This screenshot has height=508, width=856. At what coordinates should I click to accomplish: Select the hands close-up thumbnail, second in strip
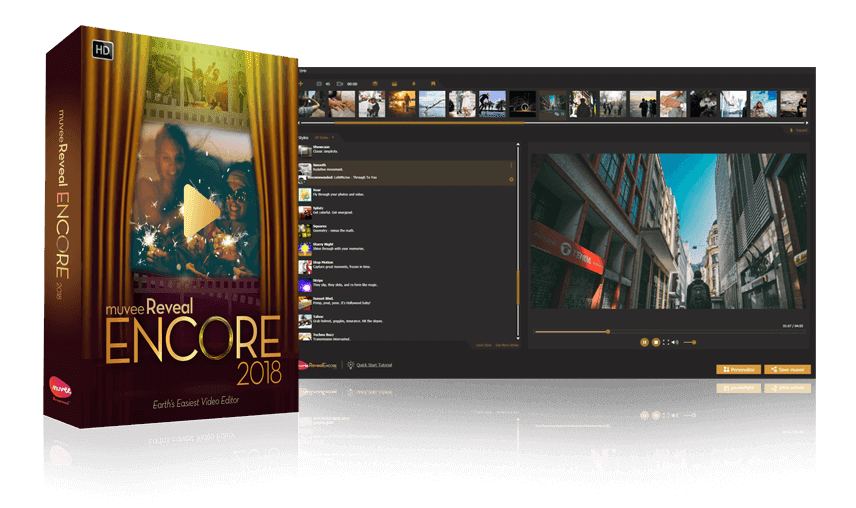tap(342, 104)
